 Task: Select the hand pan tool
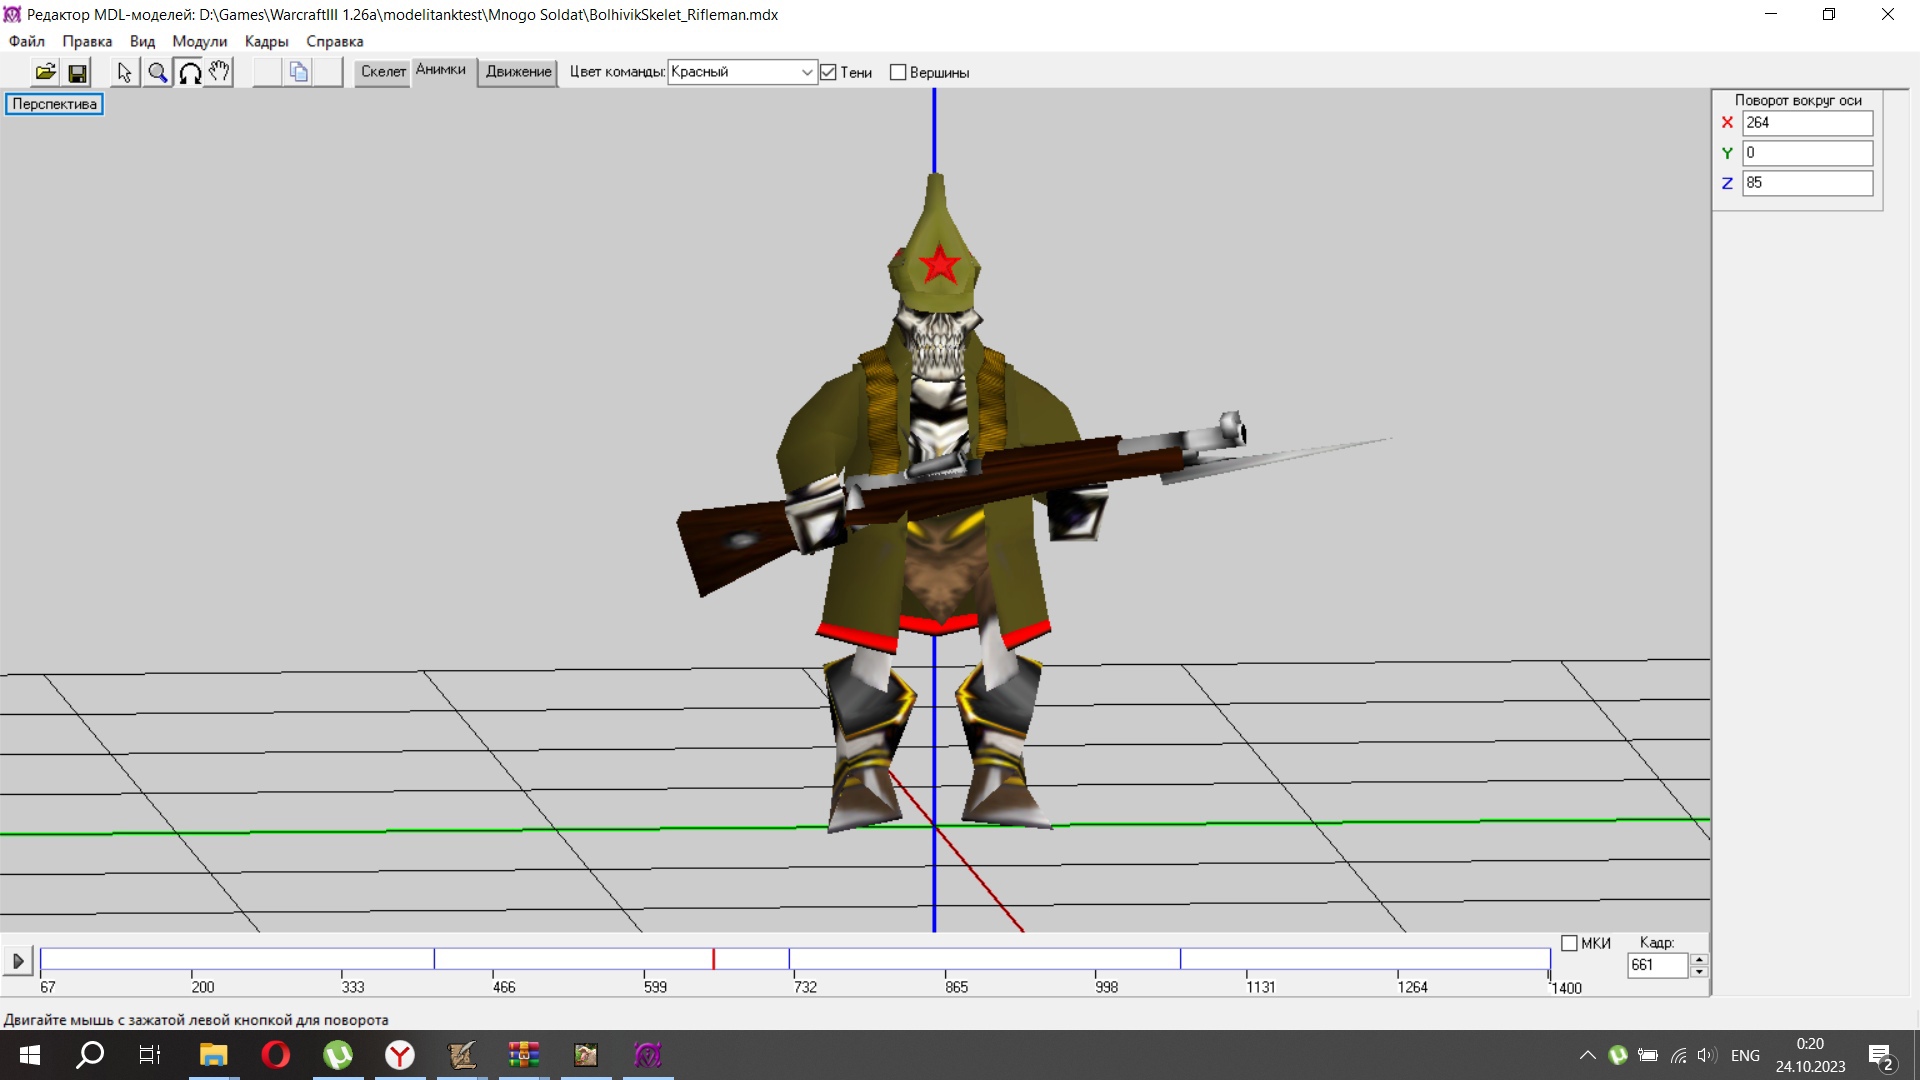220,72
